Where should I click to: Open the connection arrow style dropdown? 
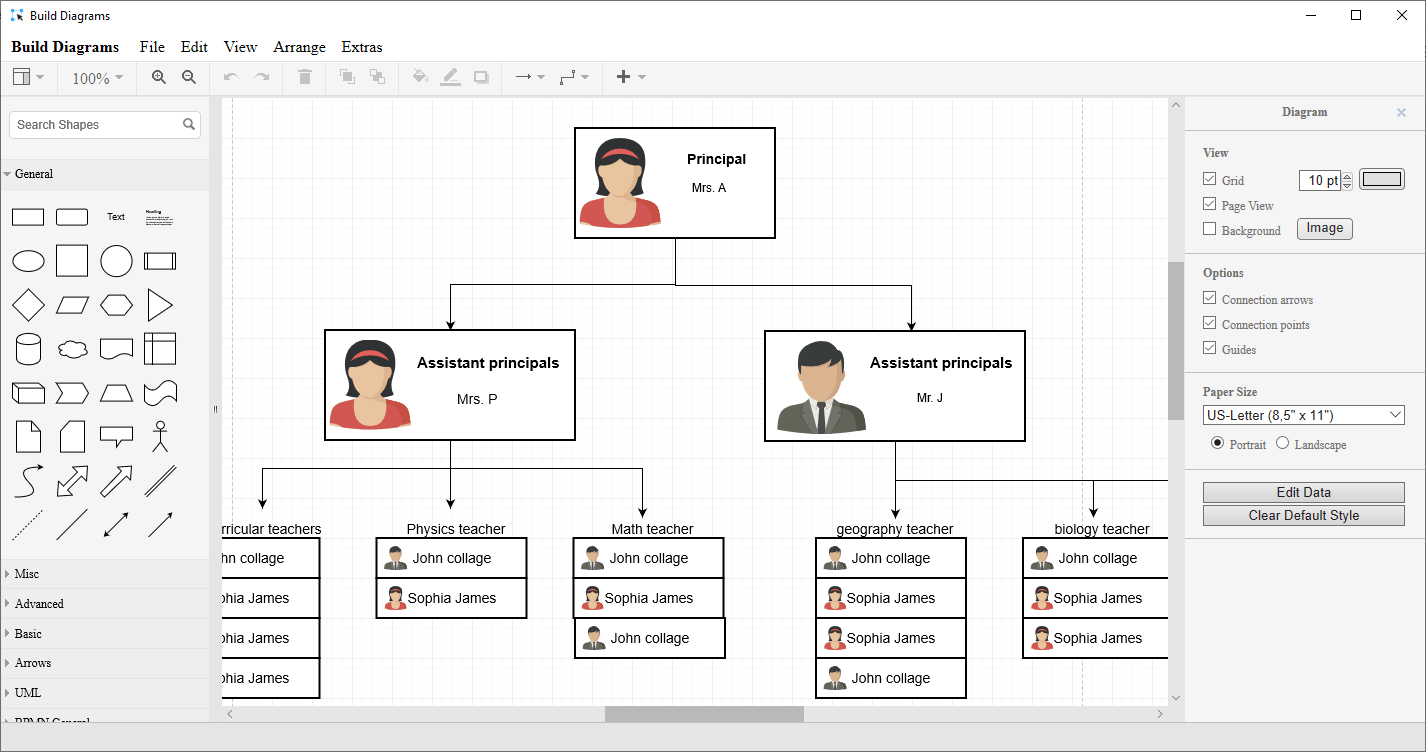coord(529,77)
